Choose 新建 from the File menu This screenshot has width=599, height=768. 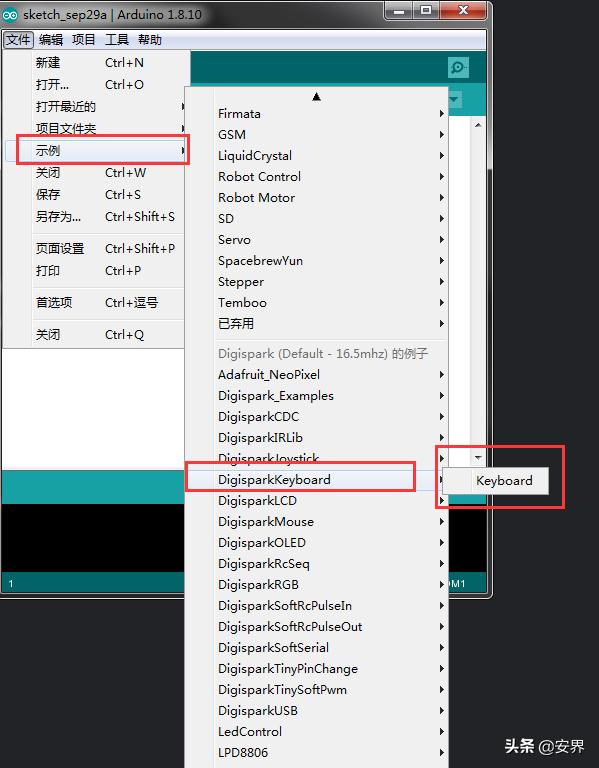pos(95,63)
